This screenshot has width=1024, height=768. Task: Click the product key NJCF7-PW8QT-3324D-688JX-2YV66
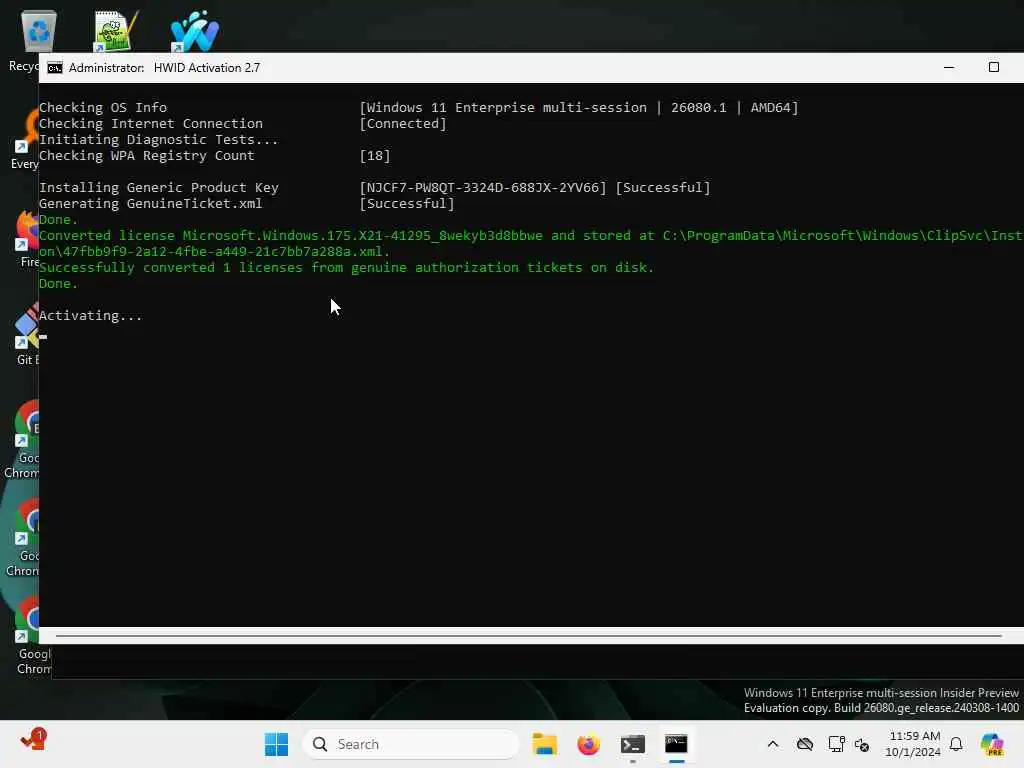coord(483,187)
